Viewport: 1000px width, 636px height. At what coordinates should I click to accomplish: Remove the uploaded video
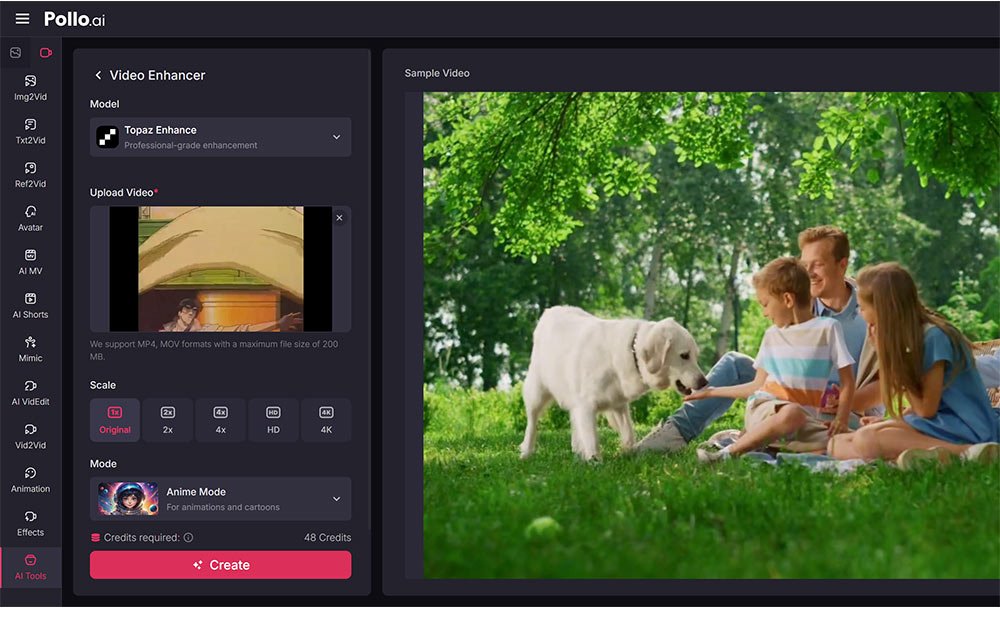[339, 218]
